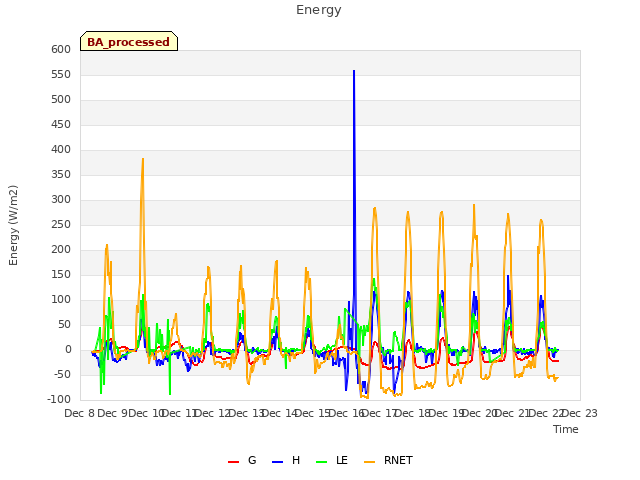Click the -50 y-axis tick value

click(62, 375)
